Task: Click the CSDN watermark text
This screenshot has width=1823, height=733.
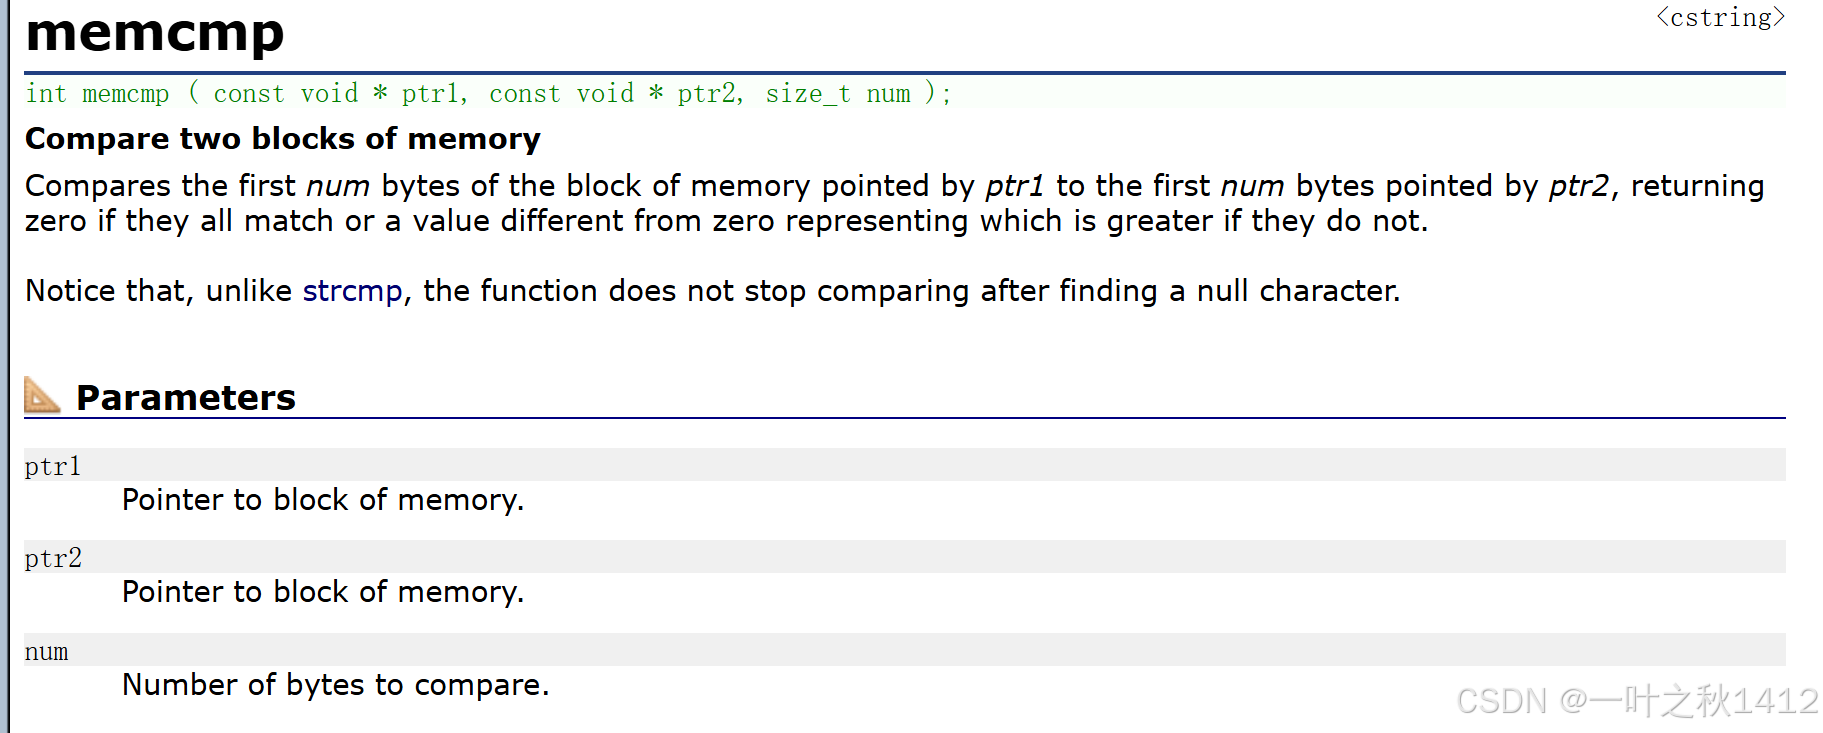Action: click(1637, 700)
